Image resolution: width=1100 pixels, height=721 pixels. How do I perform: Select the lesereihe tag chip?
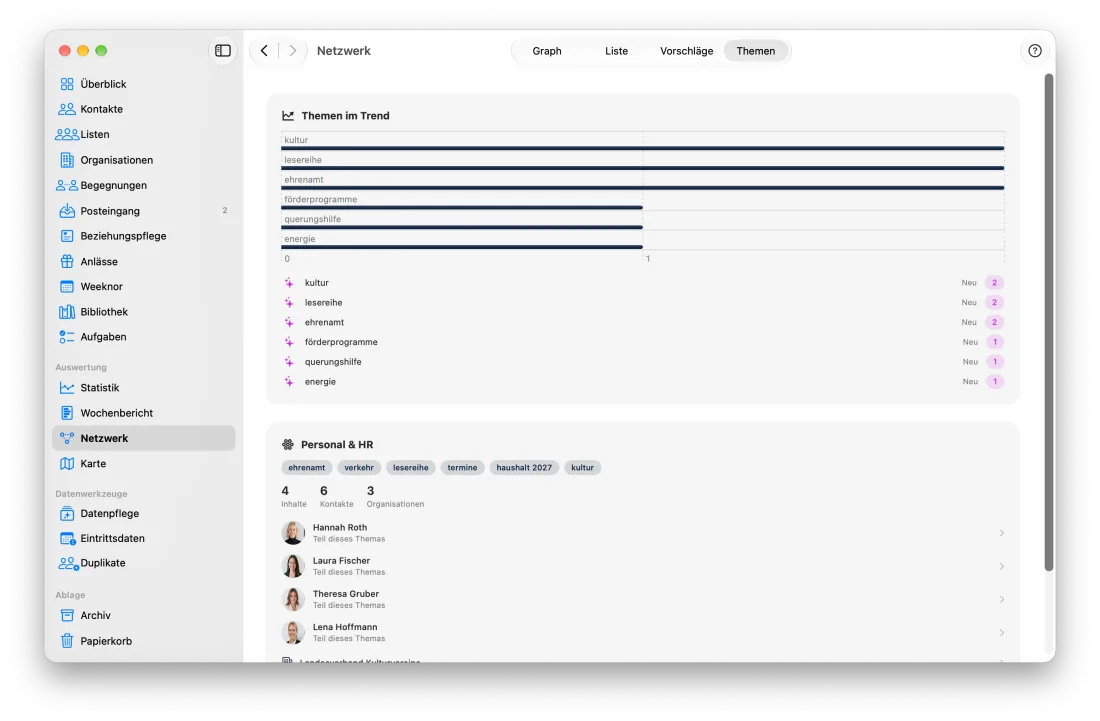tap(410, 468)
